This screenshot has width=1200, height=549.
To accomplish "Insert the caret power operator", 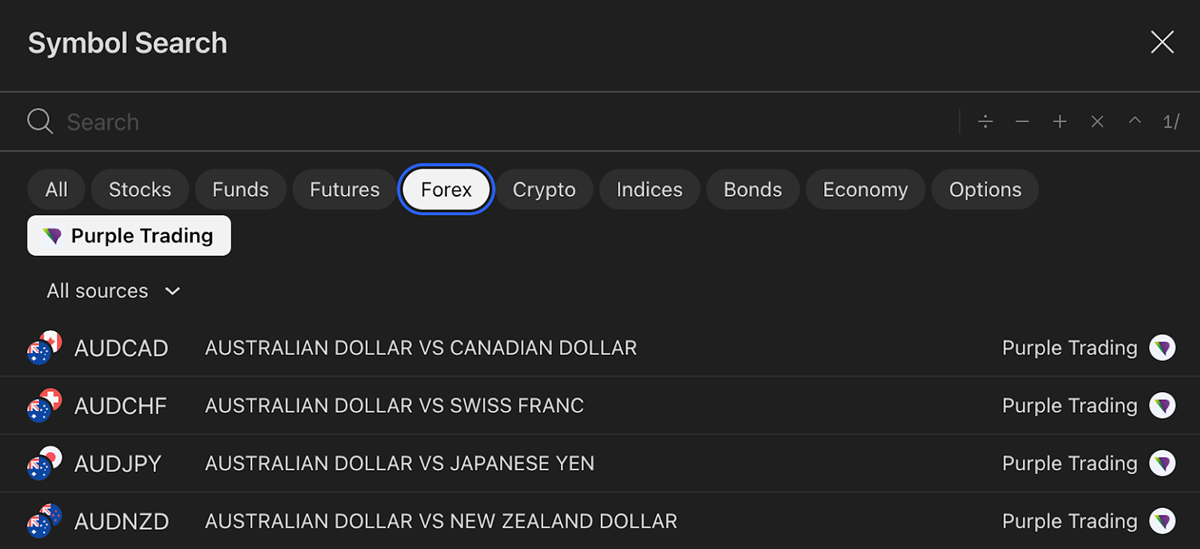I will [x=1134, y=122].
